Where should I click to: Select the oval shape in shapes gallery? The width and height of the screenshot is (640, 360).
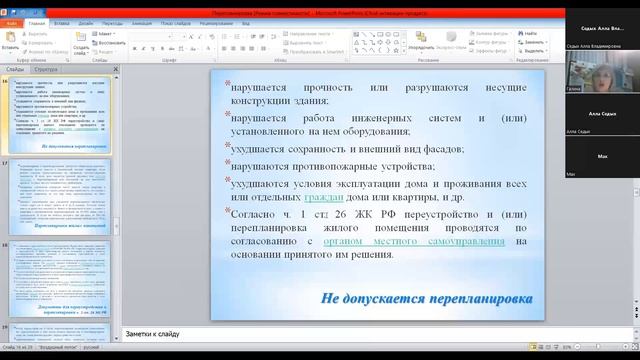click(388, 34)
